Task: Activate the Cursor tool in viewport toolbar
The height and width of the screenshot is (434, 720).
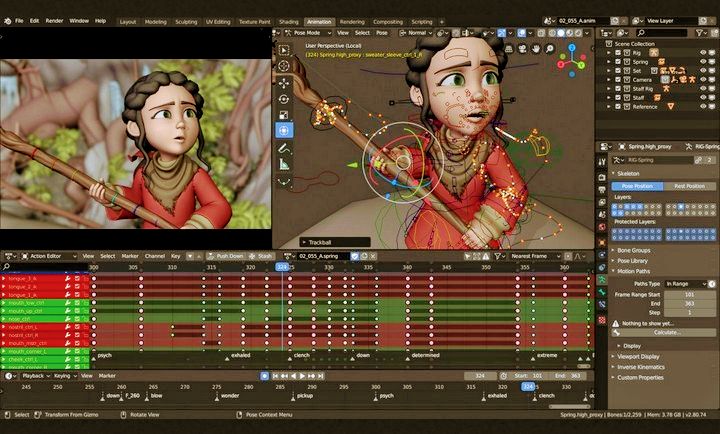Action: coord(284,64)
